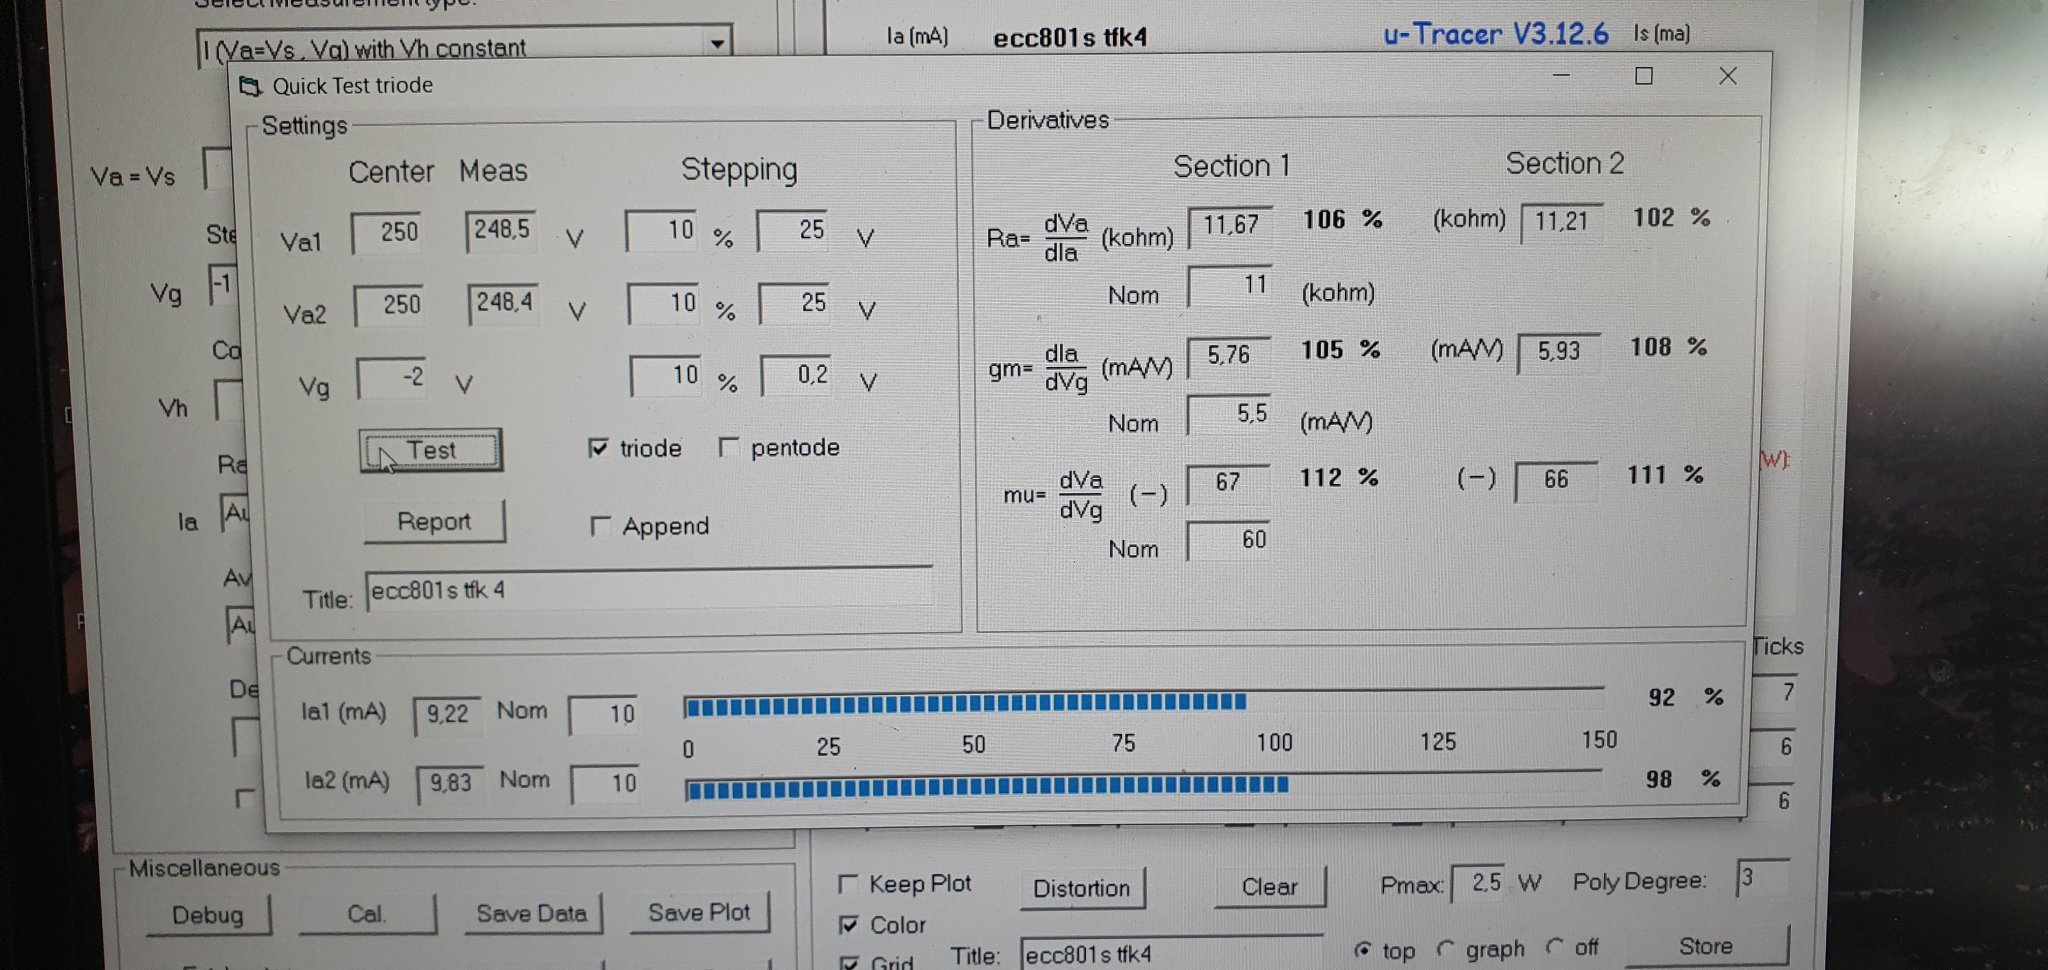Click the main window plot Title field
The height and width of the screenshot is (970, 2048).
1171,955
